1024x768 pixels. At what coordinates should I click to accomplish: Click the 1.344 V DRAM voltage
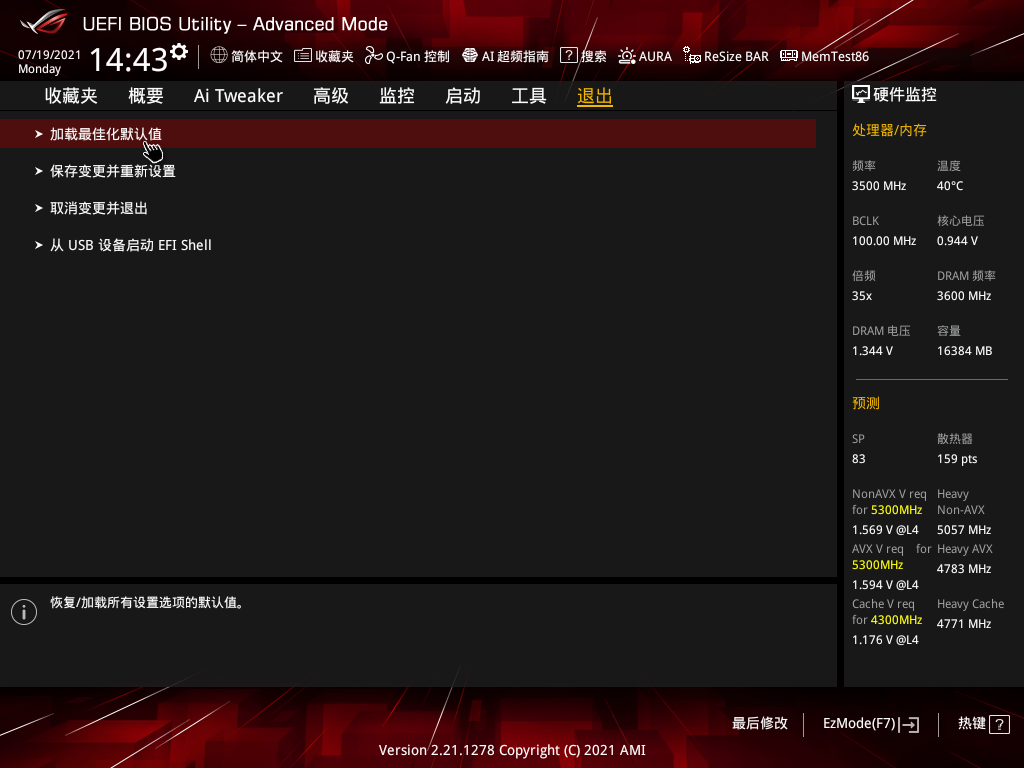coord(872,351)
